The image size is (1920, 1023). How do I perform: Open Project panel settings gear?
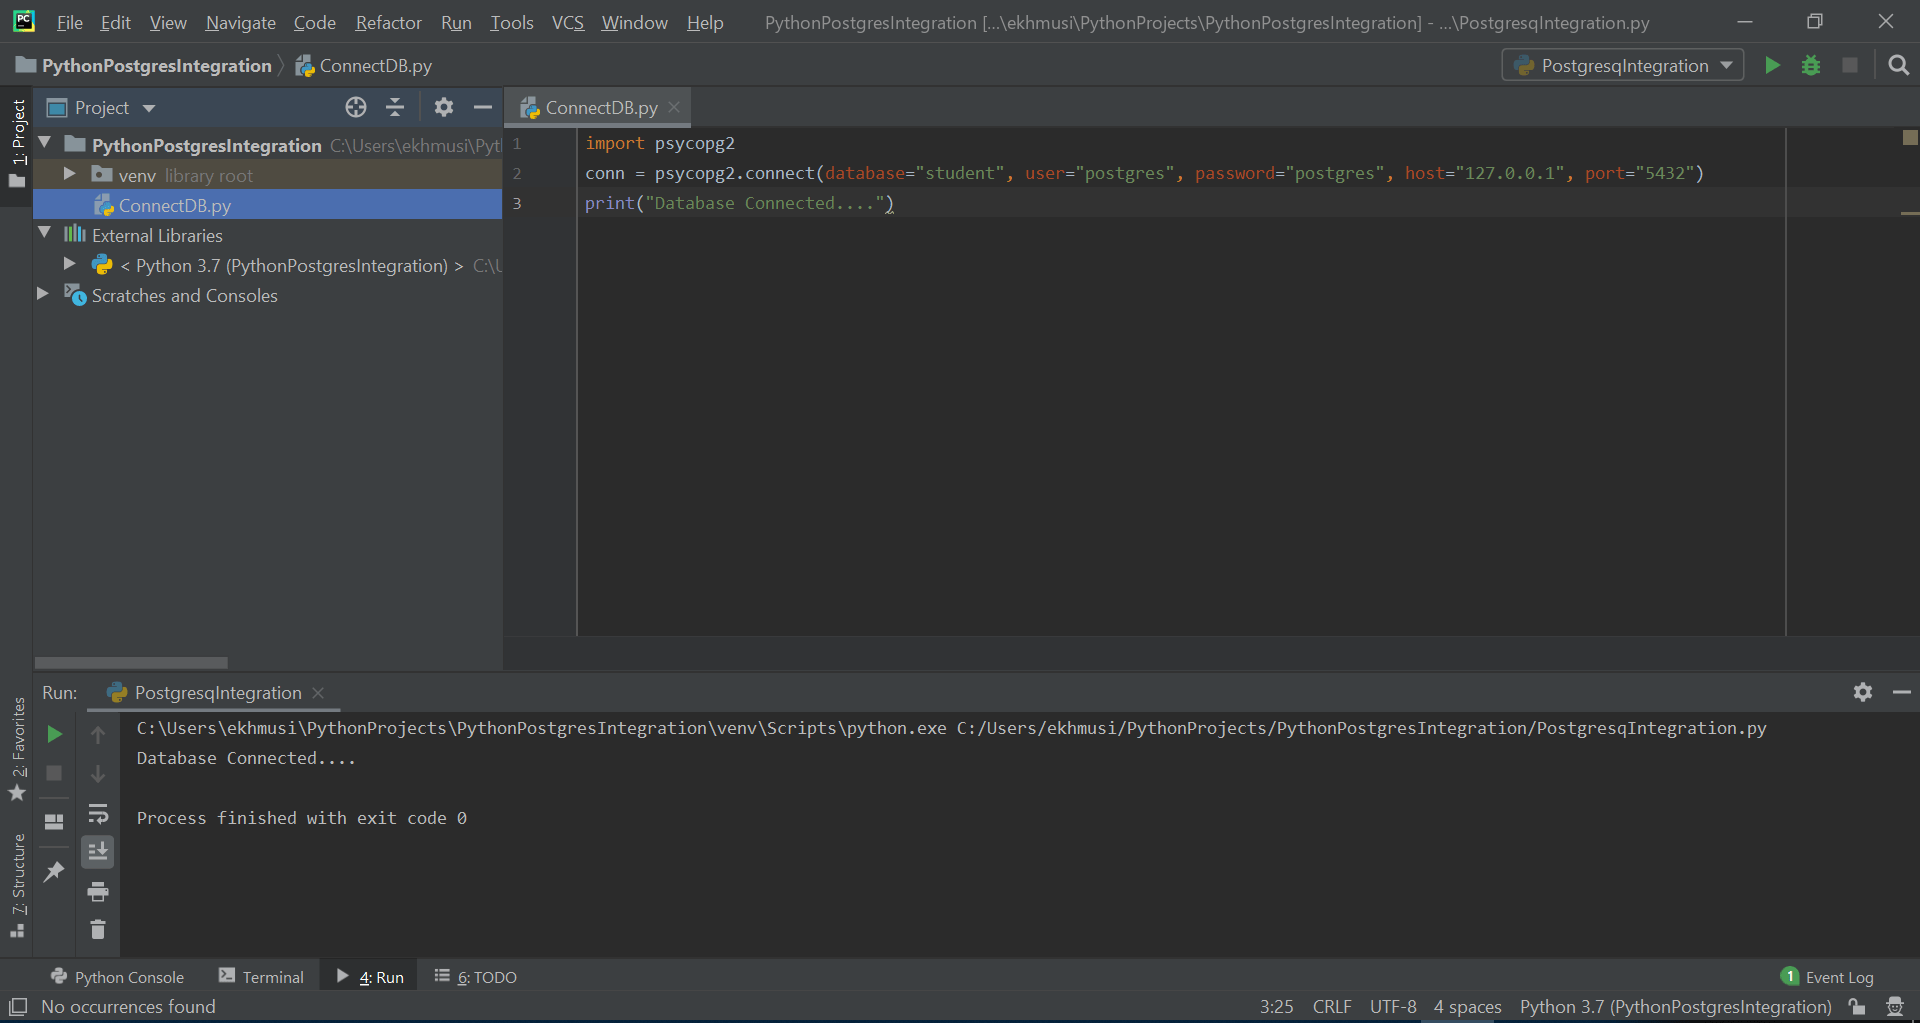(x=444, y=108)
